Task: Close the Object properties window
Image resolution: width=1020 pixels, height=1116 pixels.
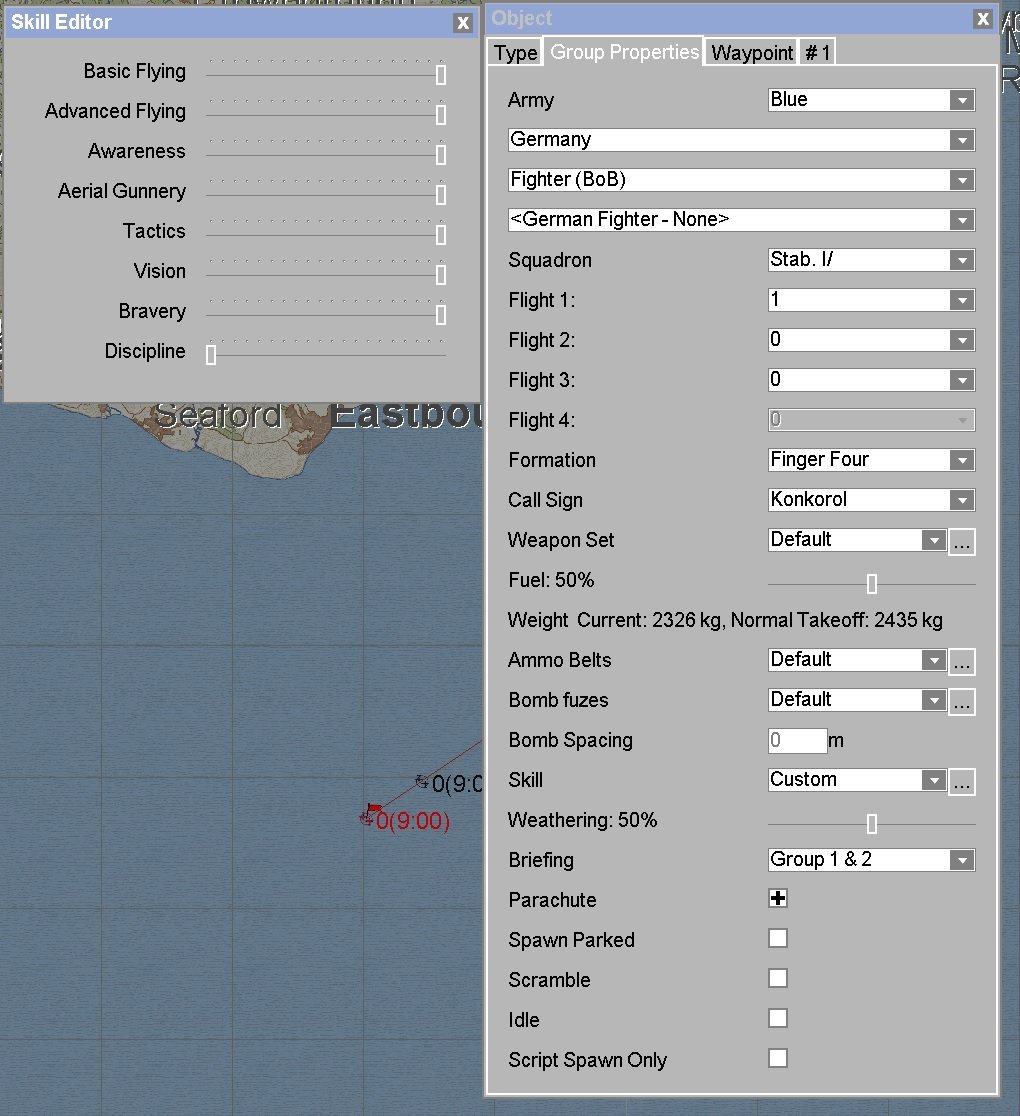Action: pos(983,19)
